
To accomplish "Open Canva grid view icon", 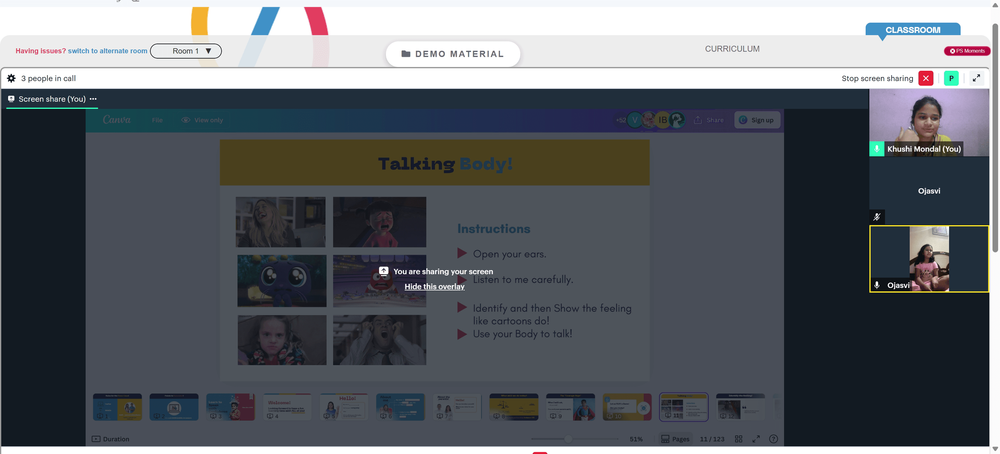I will (x=739, y=439).
